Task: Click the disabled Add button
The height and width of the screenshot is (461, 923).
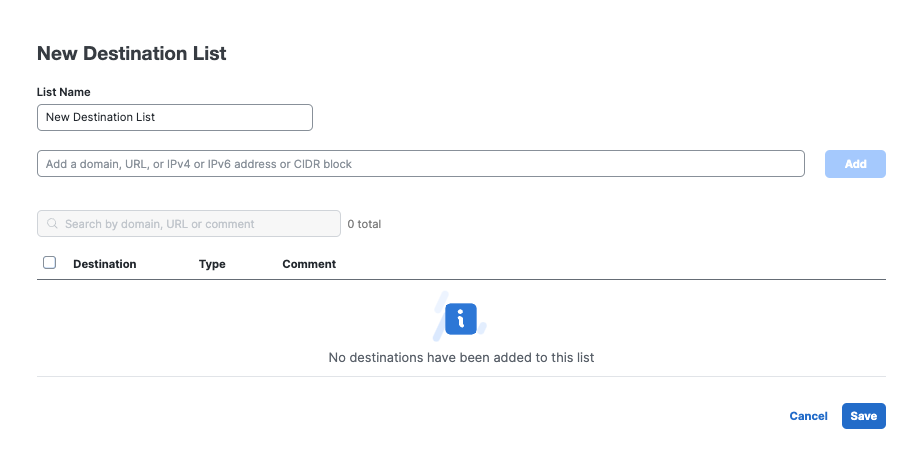Action: pyautogui.click(x=855, y=164)
